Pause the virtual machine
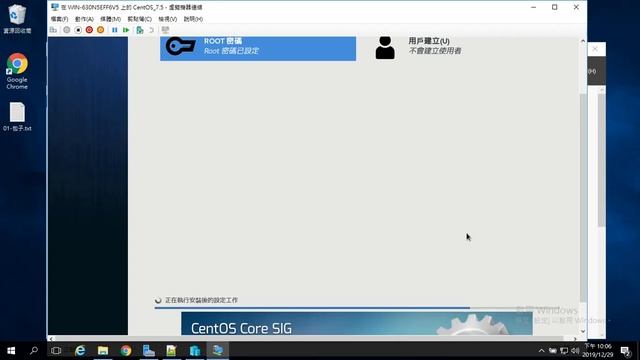The image size is (640, 360). pyautogui.click(x=115, y=30)
